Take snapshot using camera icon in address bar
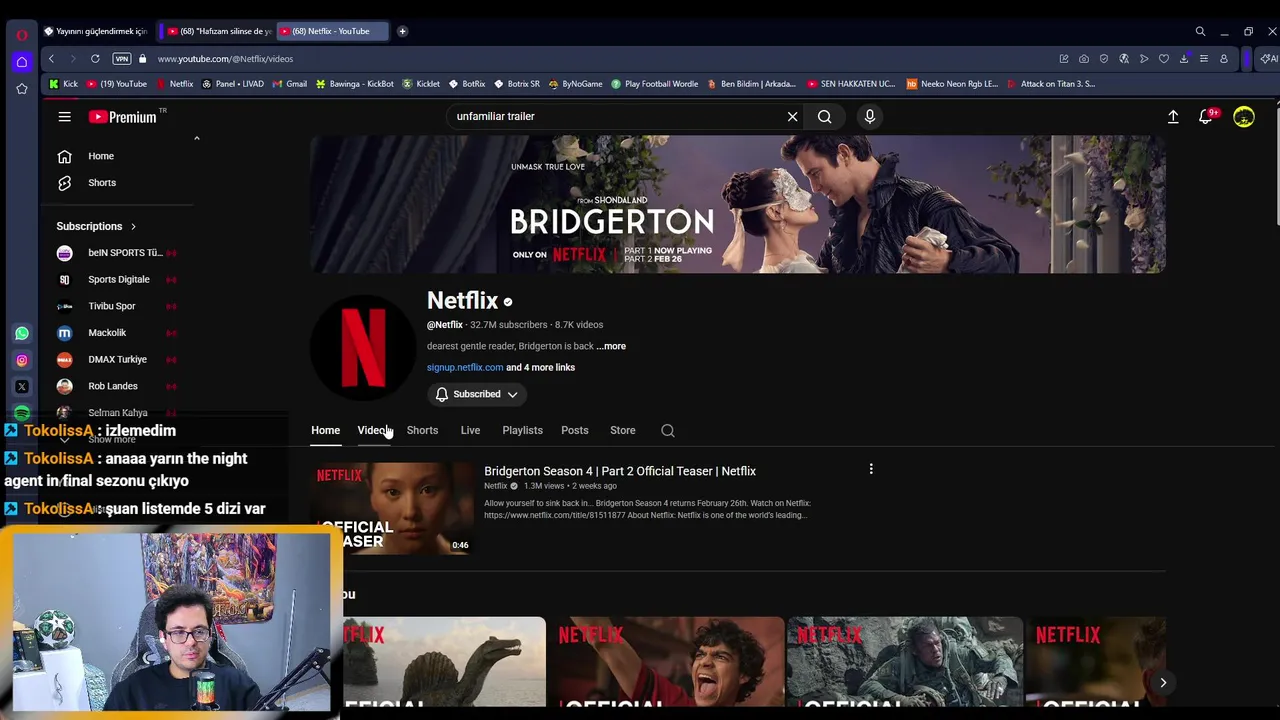Viewport: 1280px width, 720px height. pyautogui.click(x=1084, y=59)
